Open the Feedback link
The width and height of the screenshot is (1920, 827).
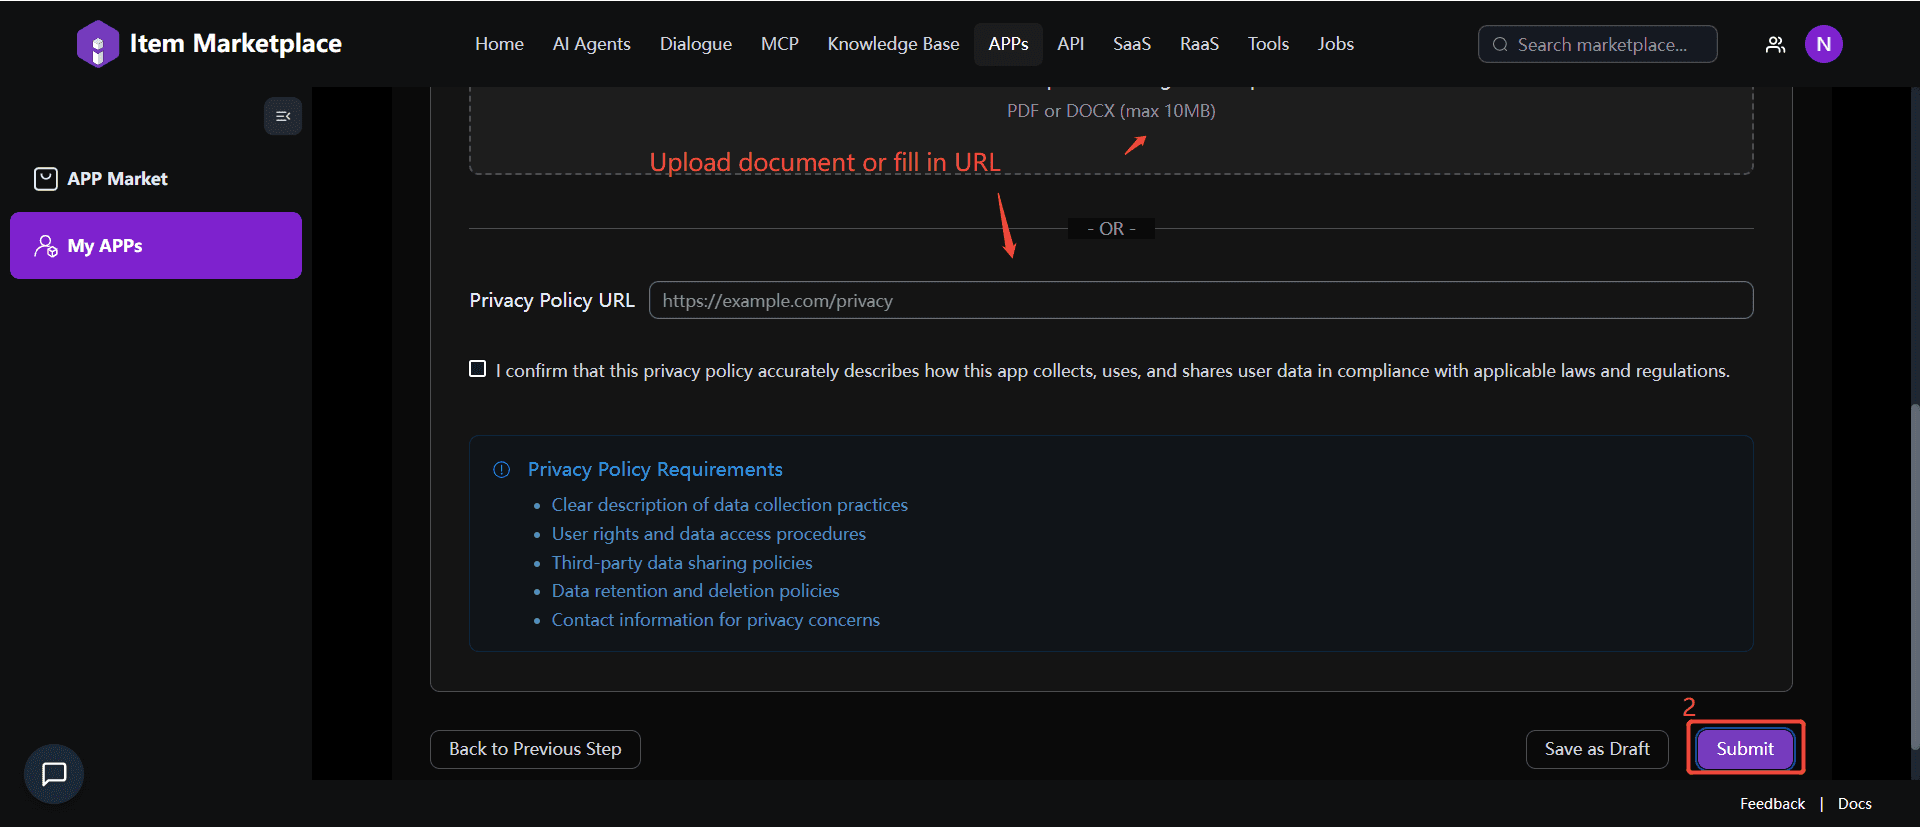pyautogui.click(x=1772, y=804)
